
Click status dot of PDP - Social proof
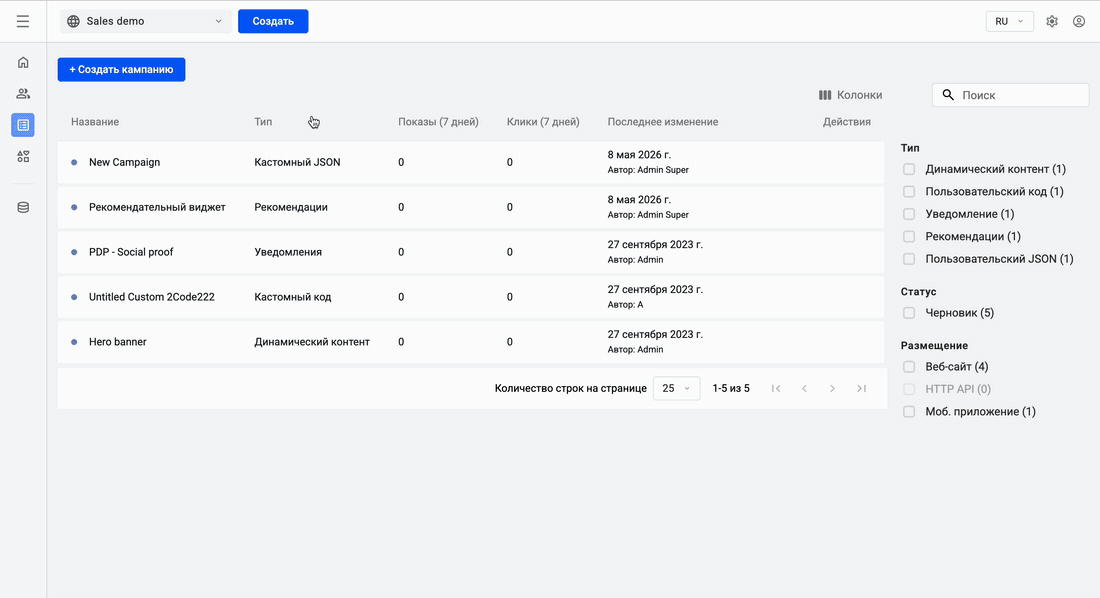74,252
